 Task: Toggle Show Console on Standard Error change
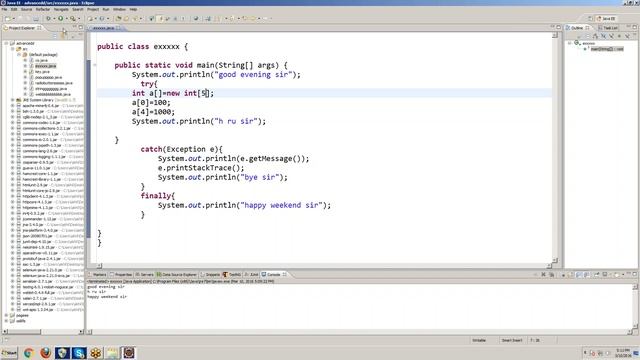point(587,274)
